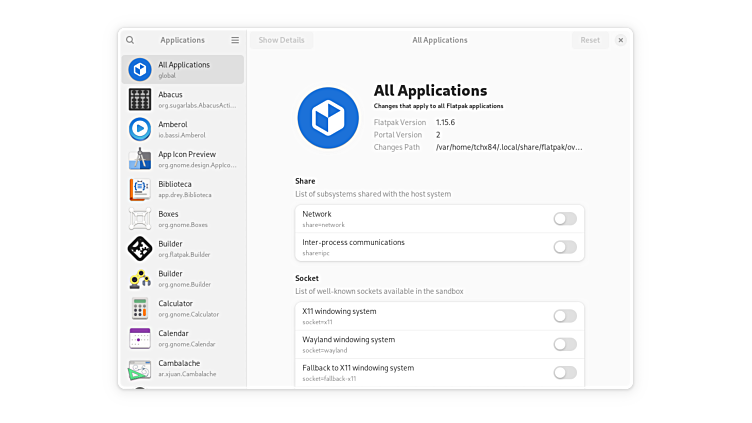Click the Show Details button
The width and height of the screenshot is (752, 423).
281,40
